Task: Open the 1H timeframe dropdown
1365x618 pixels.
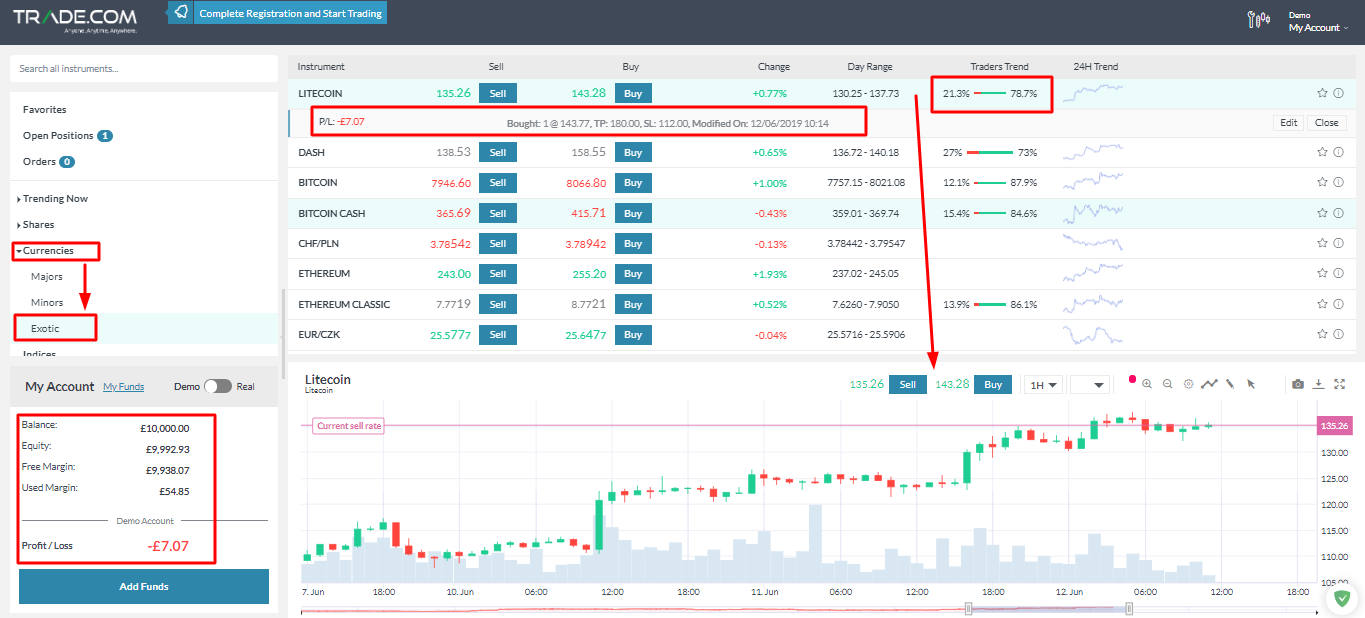Action: [1045, 384]
